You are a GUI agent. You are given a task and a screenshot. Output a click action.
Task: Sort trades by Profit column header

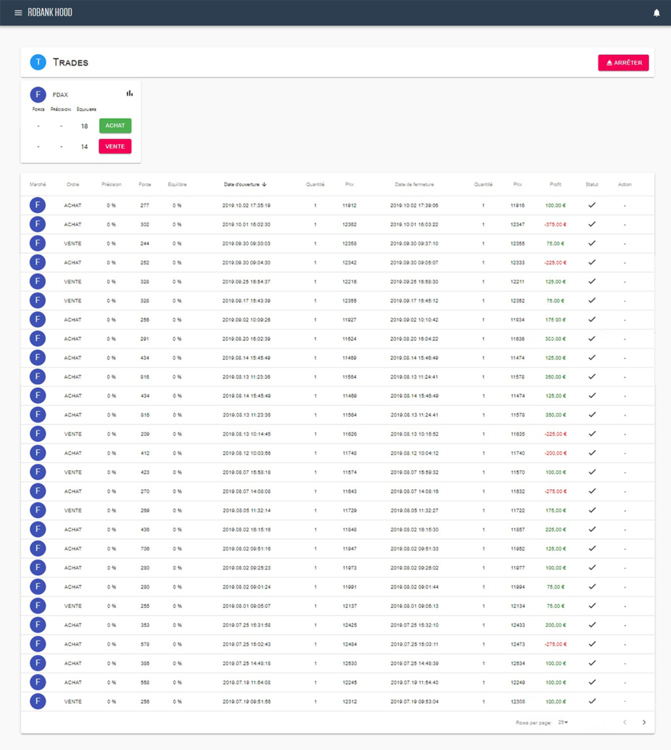555,184
